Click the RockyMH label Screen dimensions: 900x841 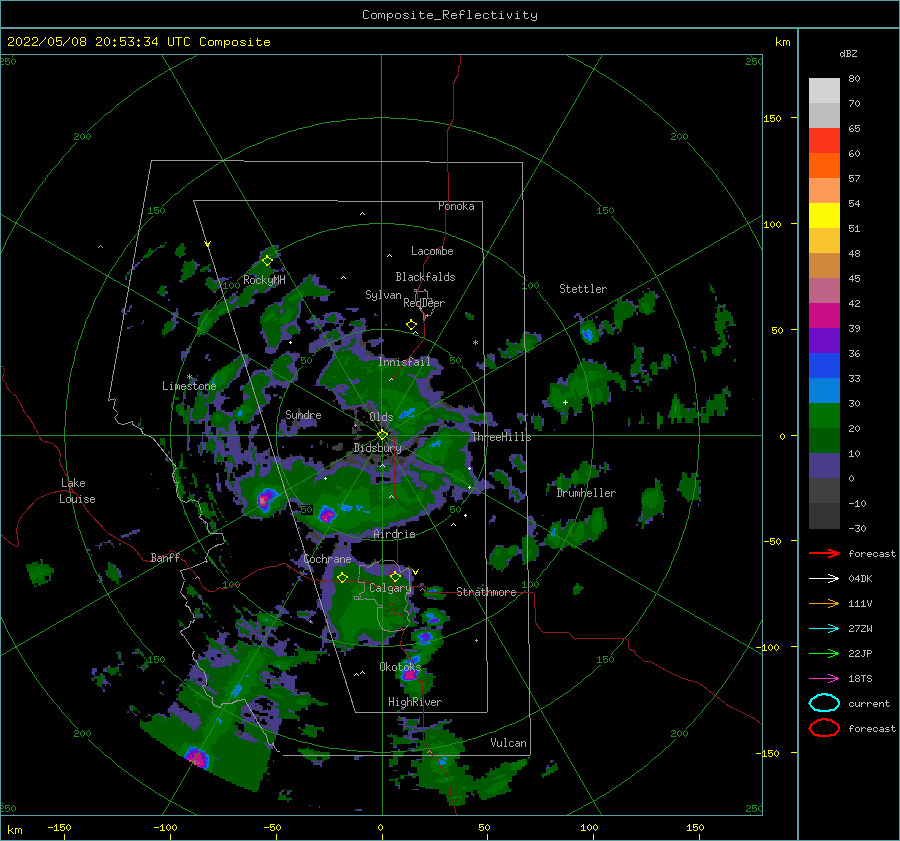[264, 280]
